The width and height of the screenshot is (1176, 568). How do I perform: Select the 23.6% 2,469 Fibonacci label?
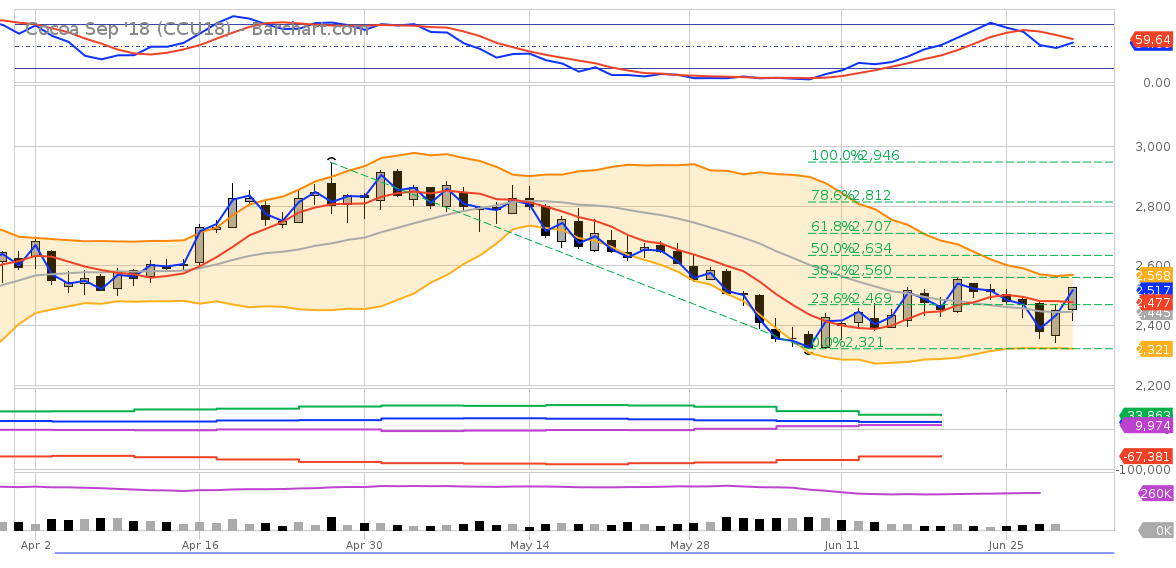coord(851,298)
